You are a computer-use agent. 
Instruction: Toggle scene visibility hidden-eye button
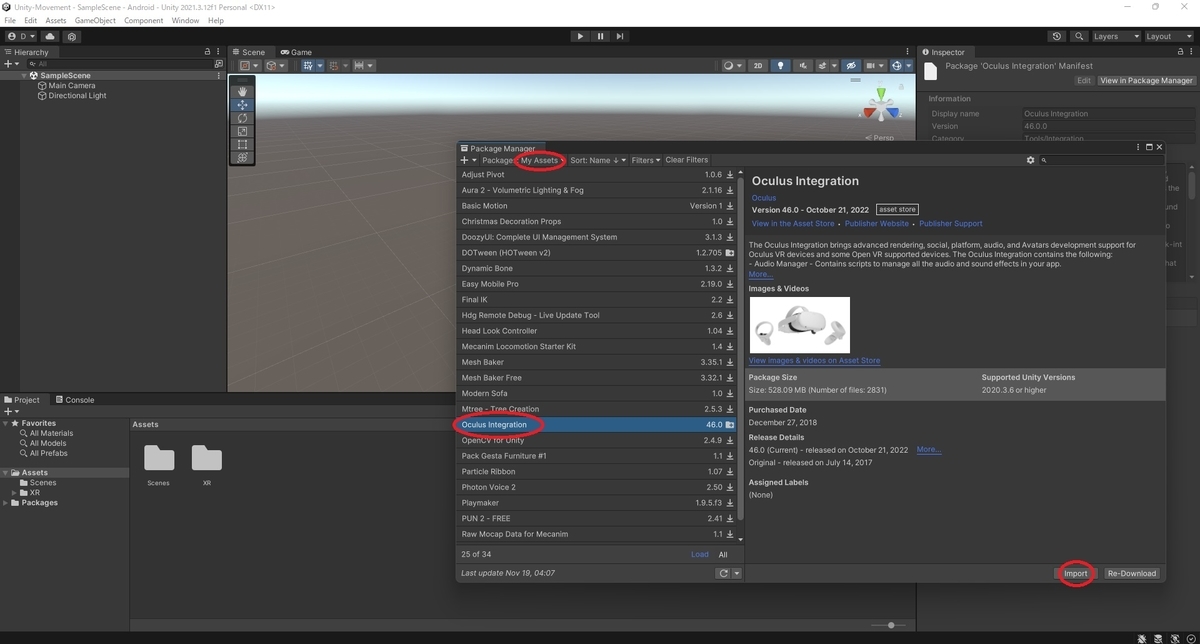851,66
